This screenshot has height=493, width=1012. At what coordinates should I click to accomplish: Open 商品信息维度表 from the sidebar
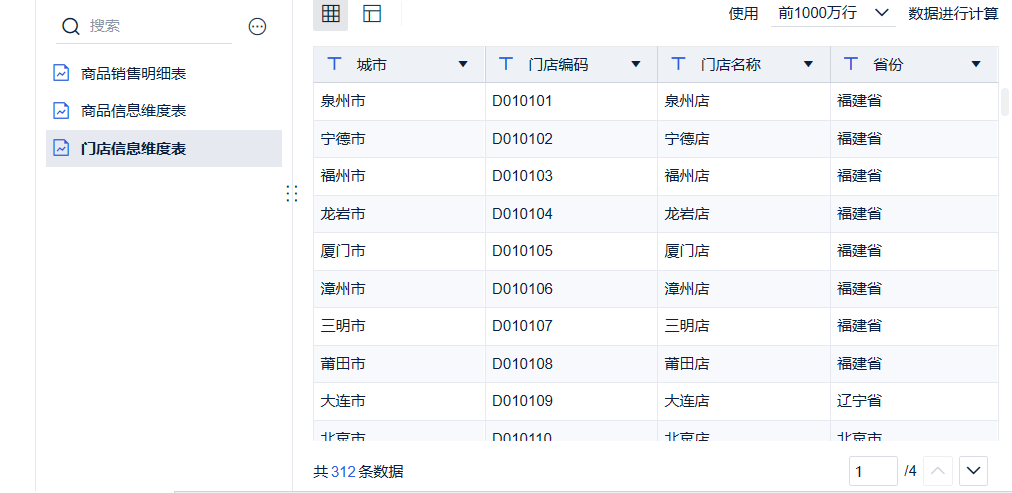pyautogui.click(x=133, y=111)
